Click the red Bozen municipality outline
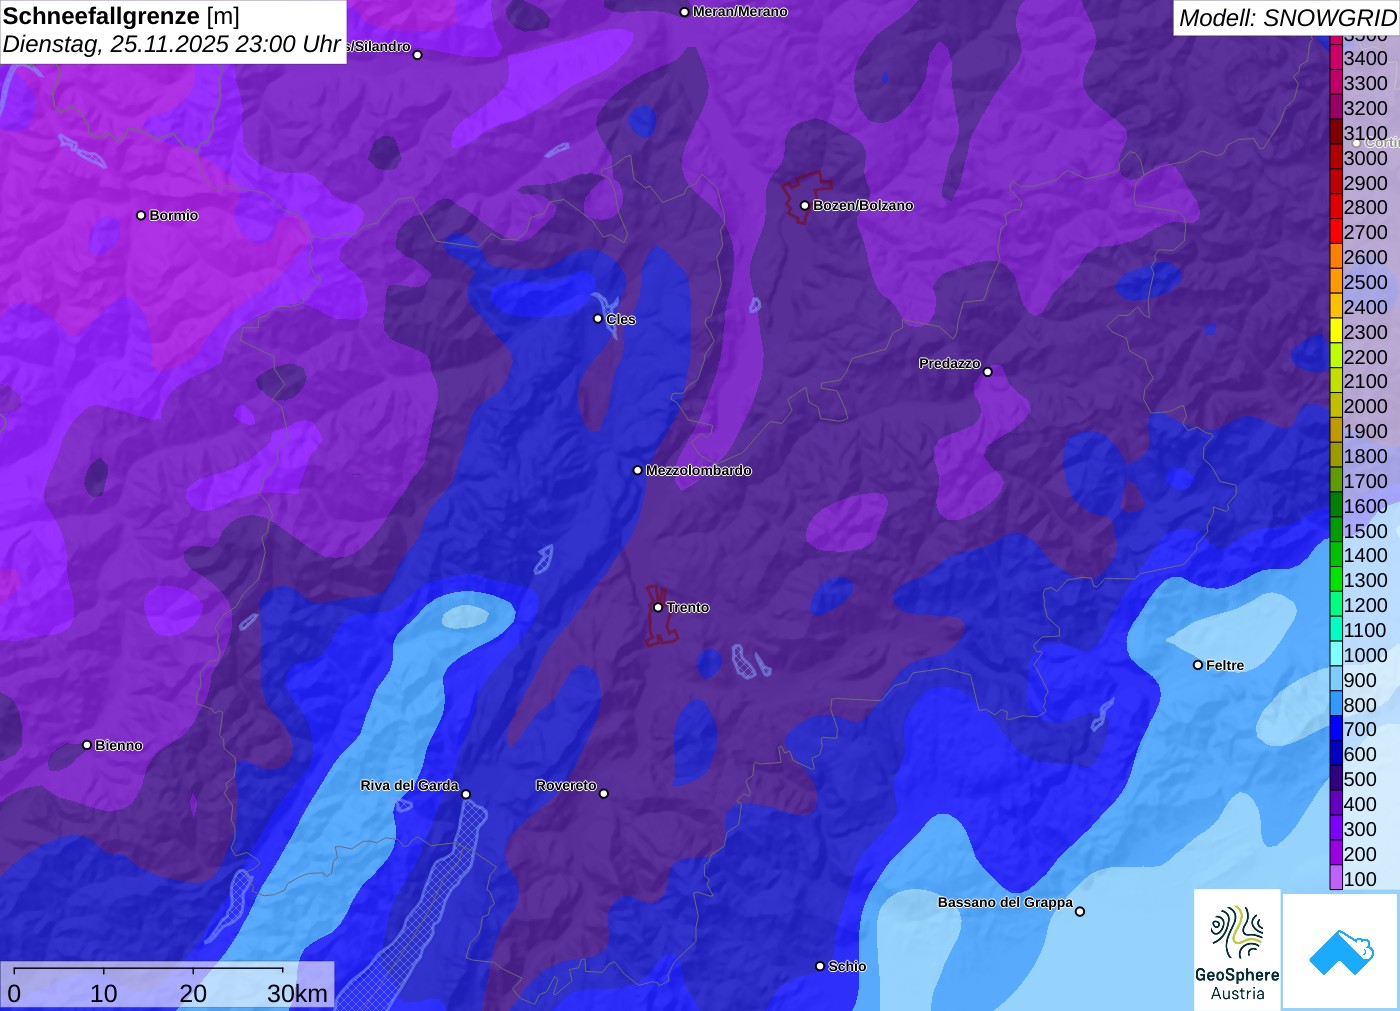This screenshot has height=1011, width=1400. 806,197
